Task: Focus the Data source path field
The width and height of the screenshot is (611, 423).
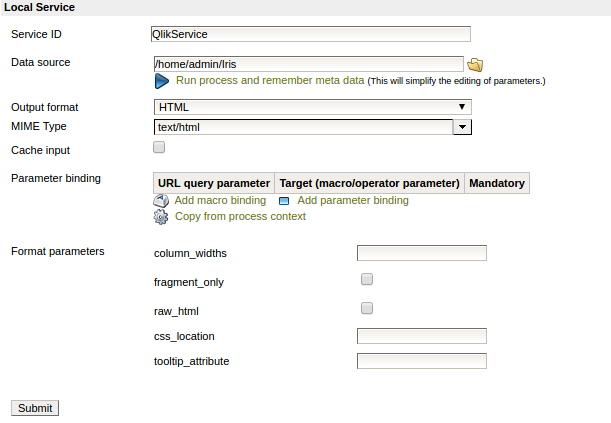Action: click(308, 64)
